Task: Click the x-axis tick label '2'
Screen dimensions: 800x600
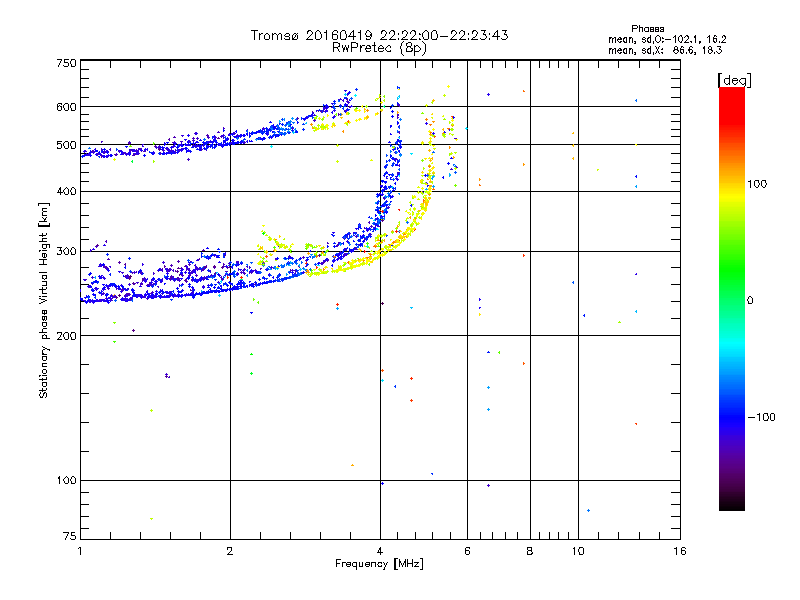Action: pyautogui.click(x=230, y=551)
